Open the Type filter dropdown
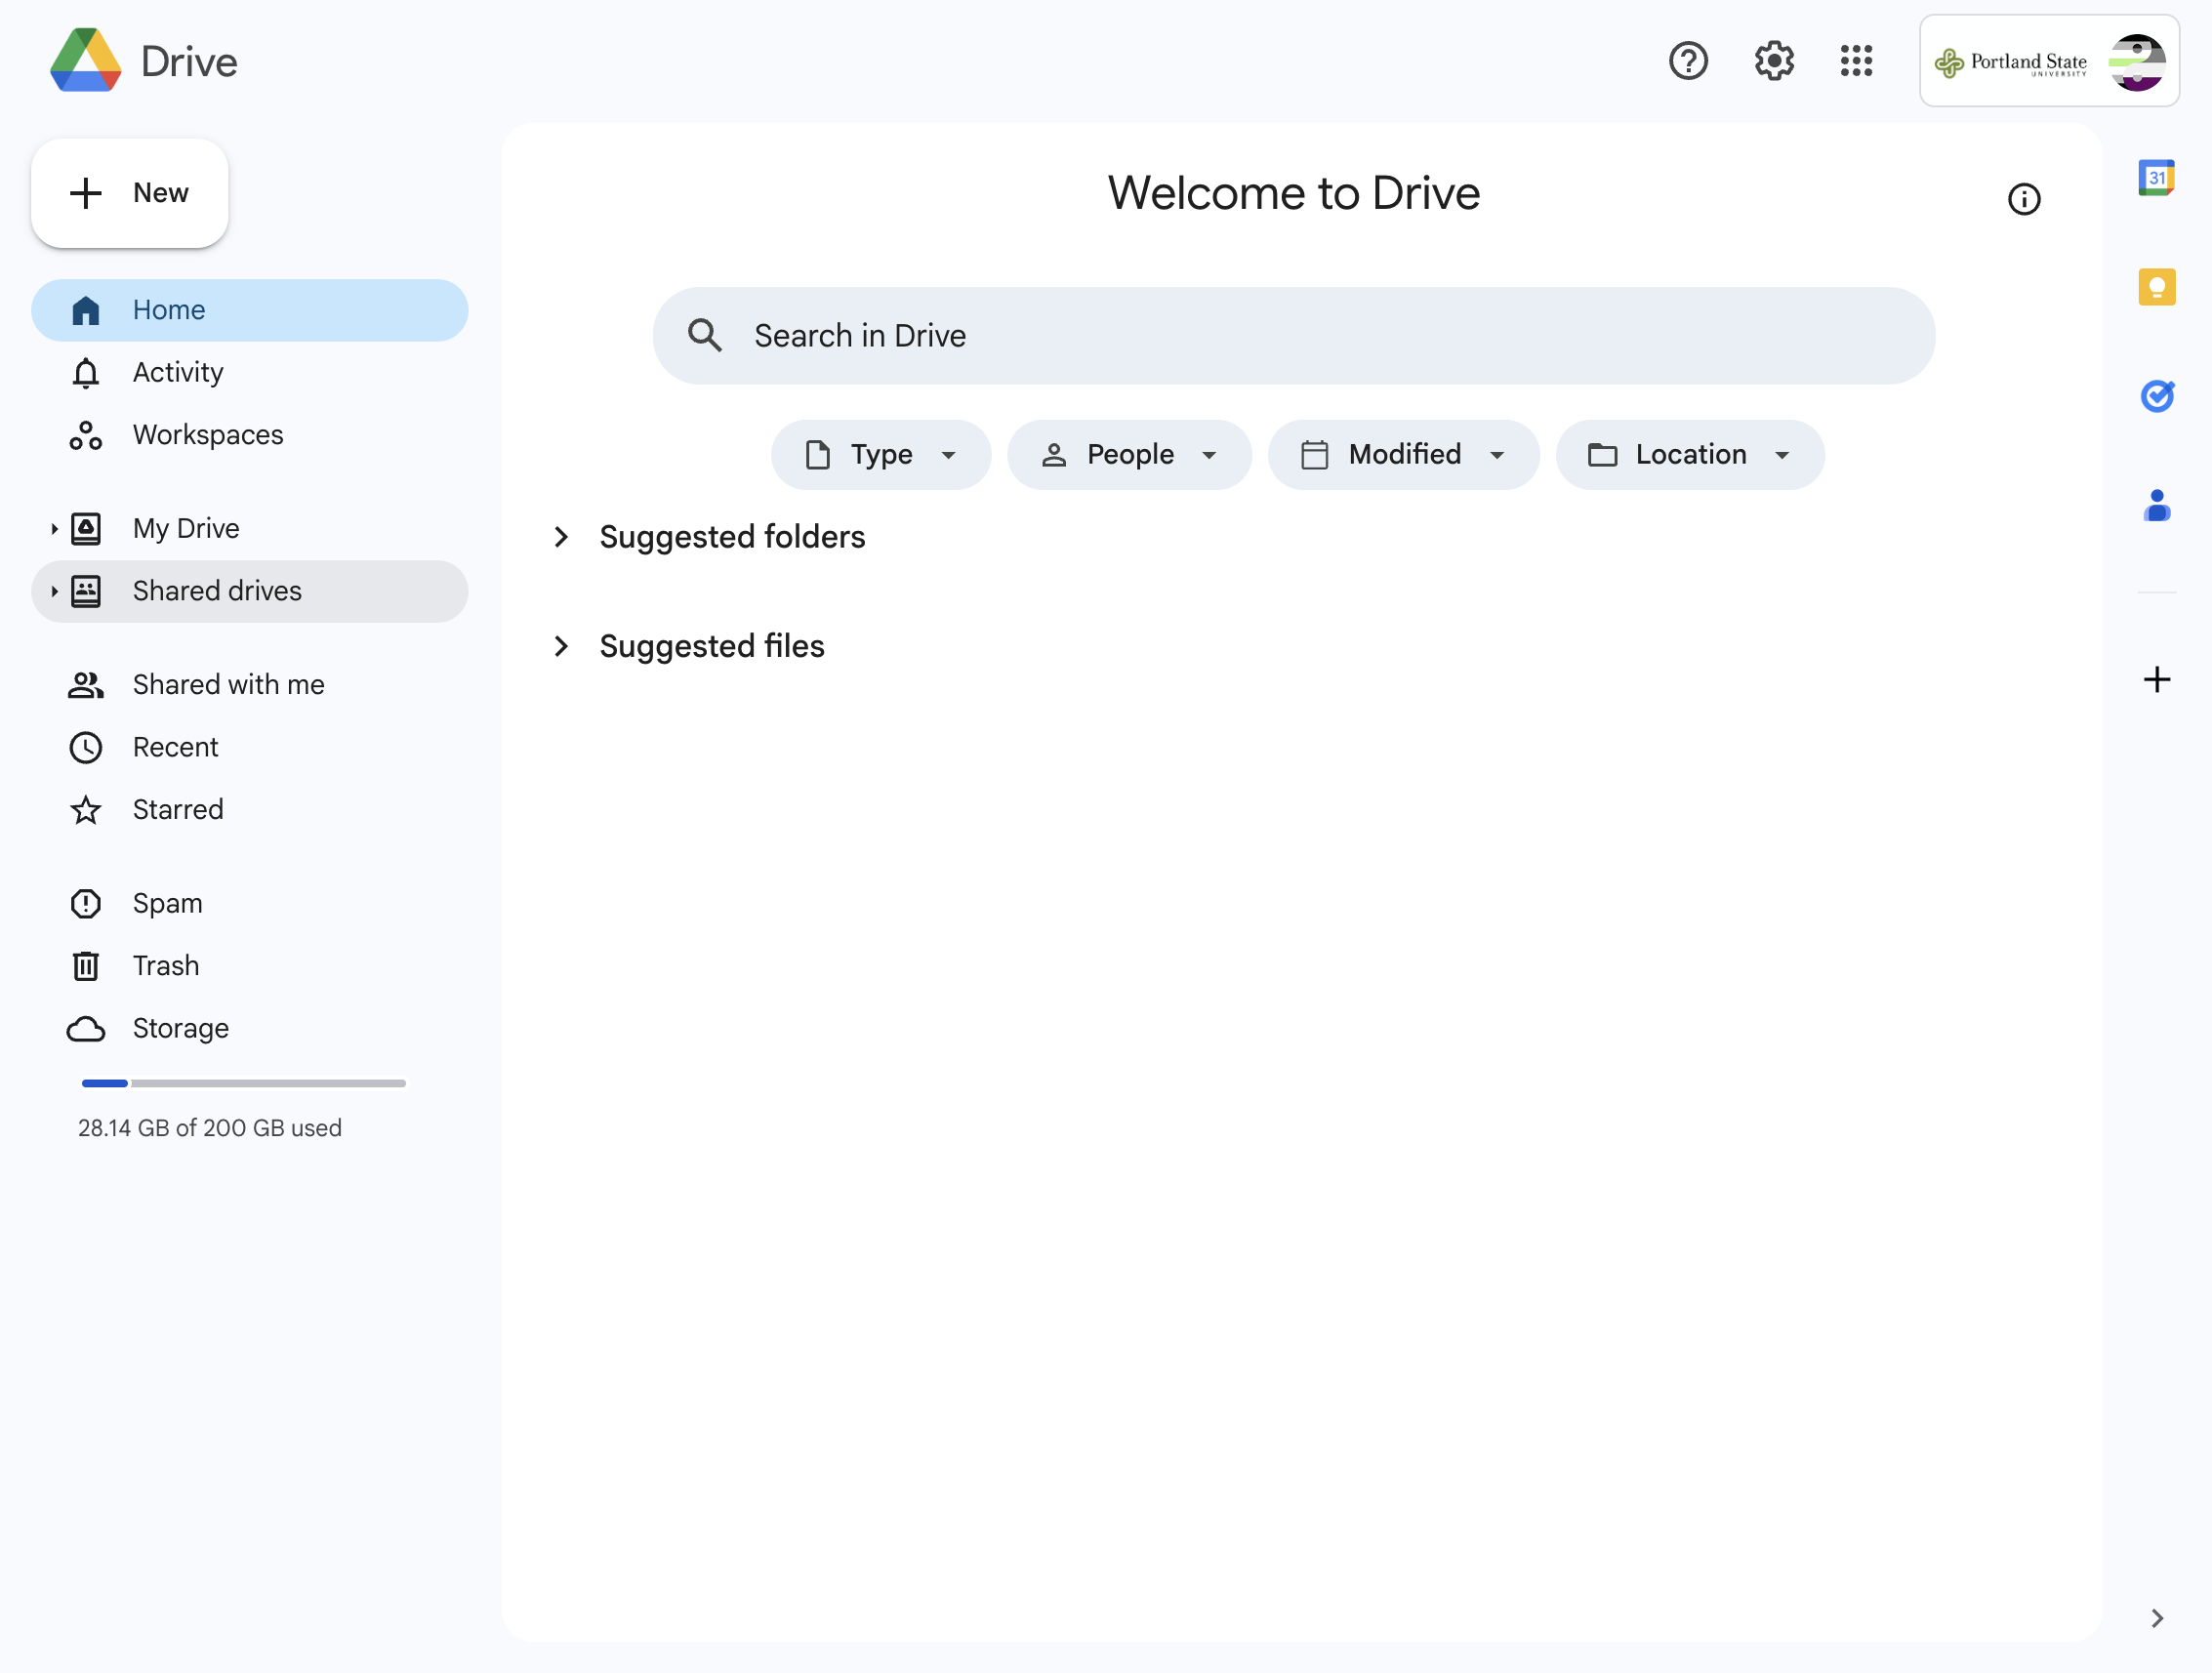 pos(881,455)
